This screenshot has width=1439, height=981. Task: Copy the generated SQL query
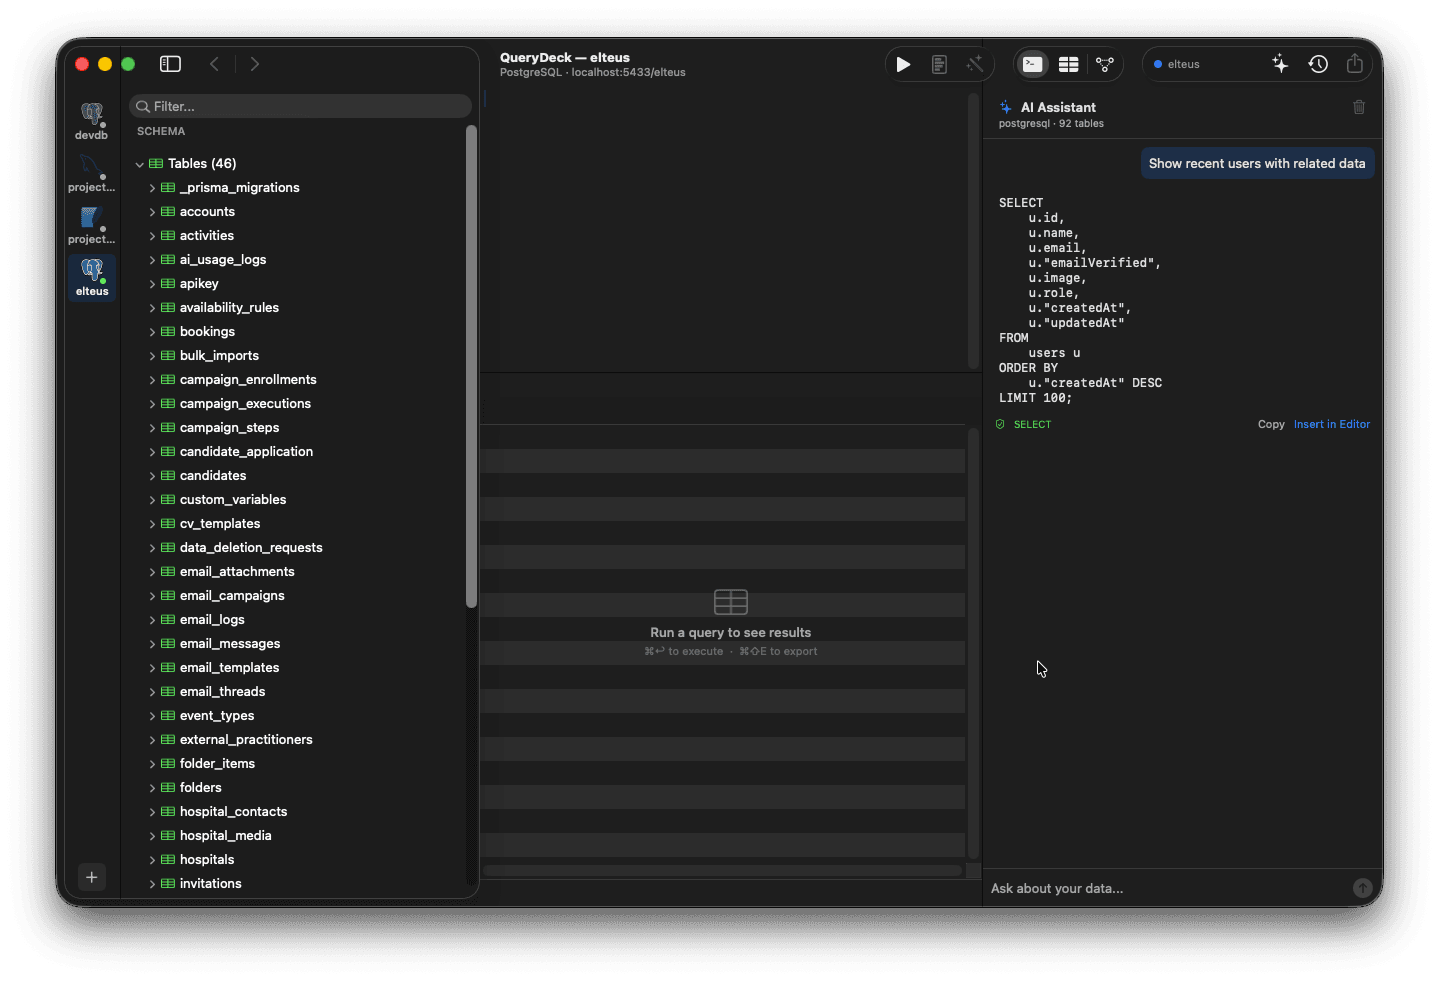(1271, 424)
